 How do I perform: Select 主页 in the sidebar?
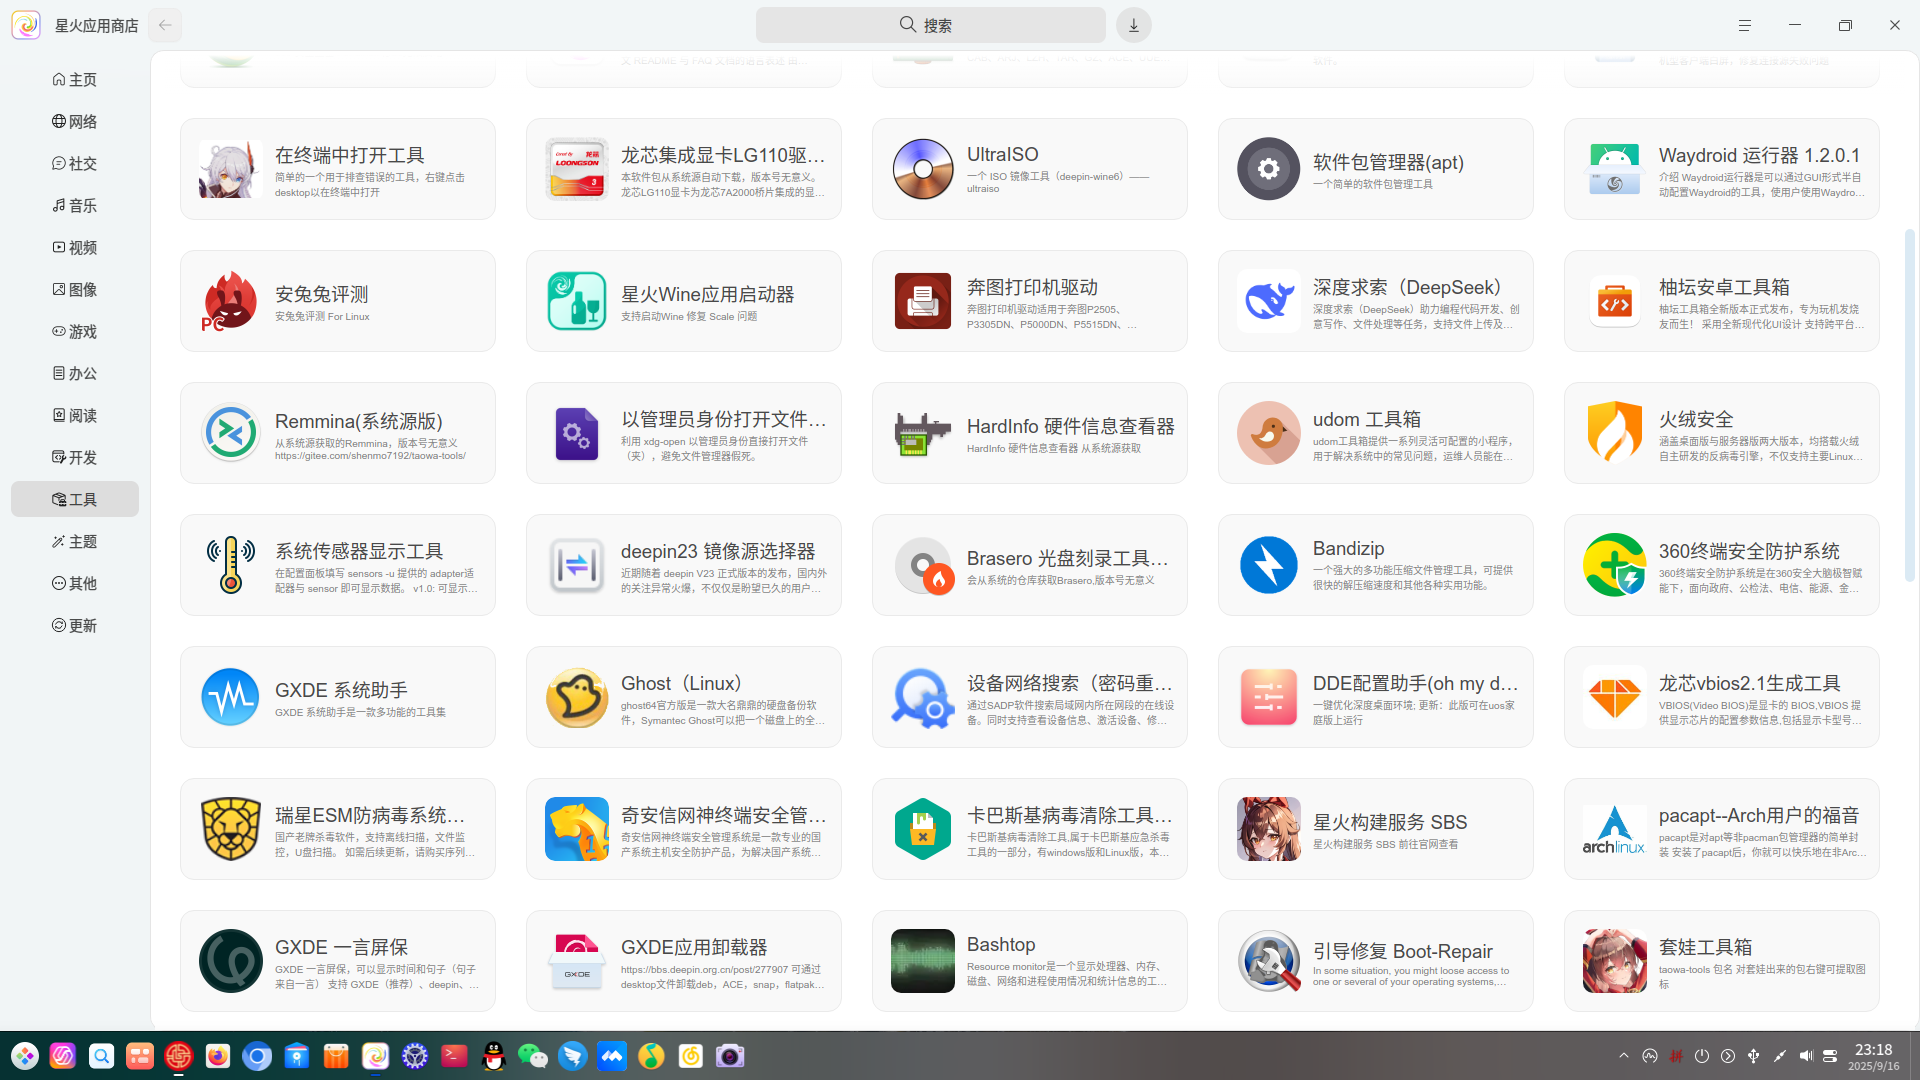point(75,79)
